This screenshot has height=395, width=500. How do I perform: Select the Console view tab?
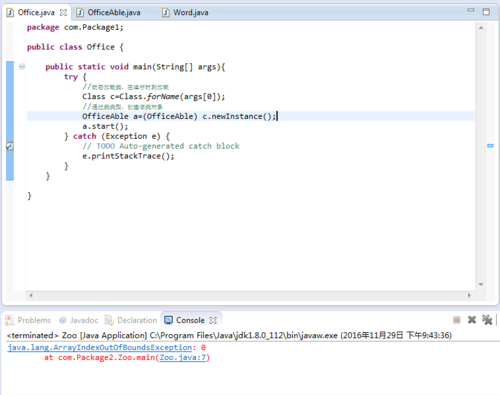point(190,320)
